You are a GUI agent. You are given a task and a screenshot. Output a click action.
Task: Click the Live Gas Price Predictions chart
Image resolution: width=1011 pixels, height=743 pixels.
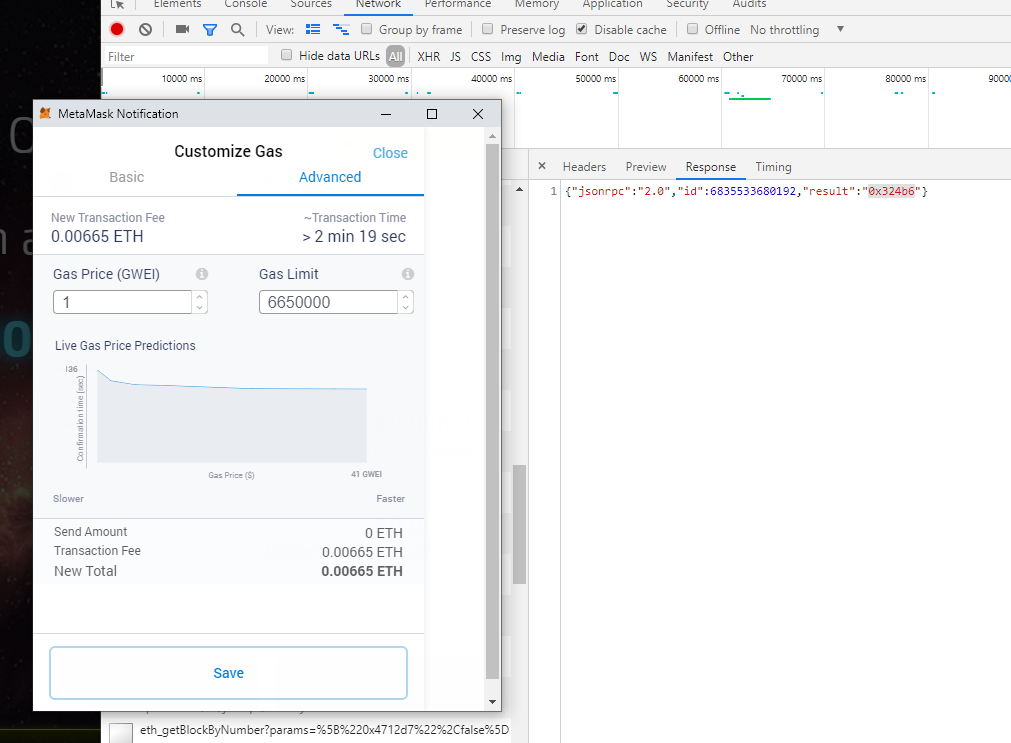coord(232,416)
